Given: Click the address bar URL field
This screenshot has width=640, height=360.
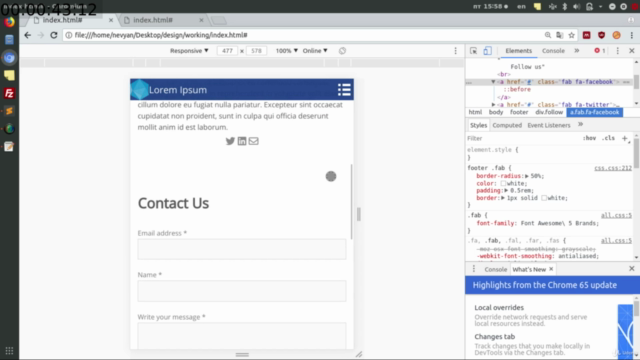Looking at the screenshot, I should (x=302, y=35).
